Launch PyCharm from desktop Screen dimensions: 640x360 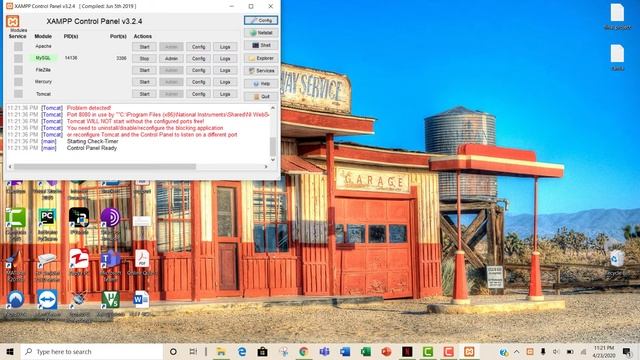click(47, 217)
